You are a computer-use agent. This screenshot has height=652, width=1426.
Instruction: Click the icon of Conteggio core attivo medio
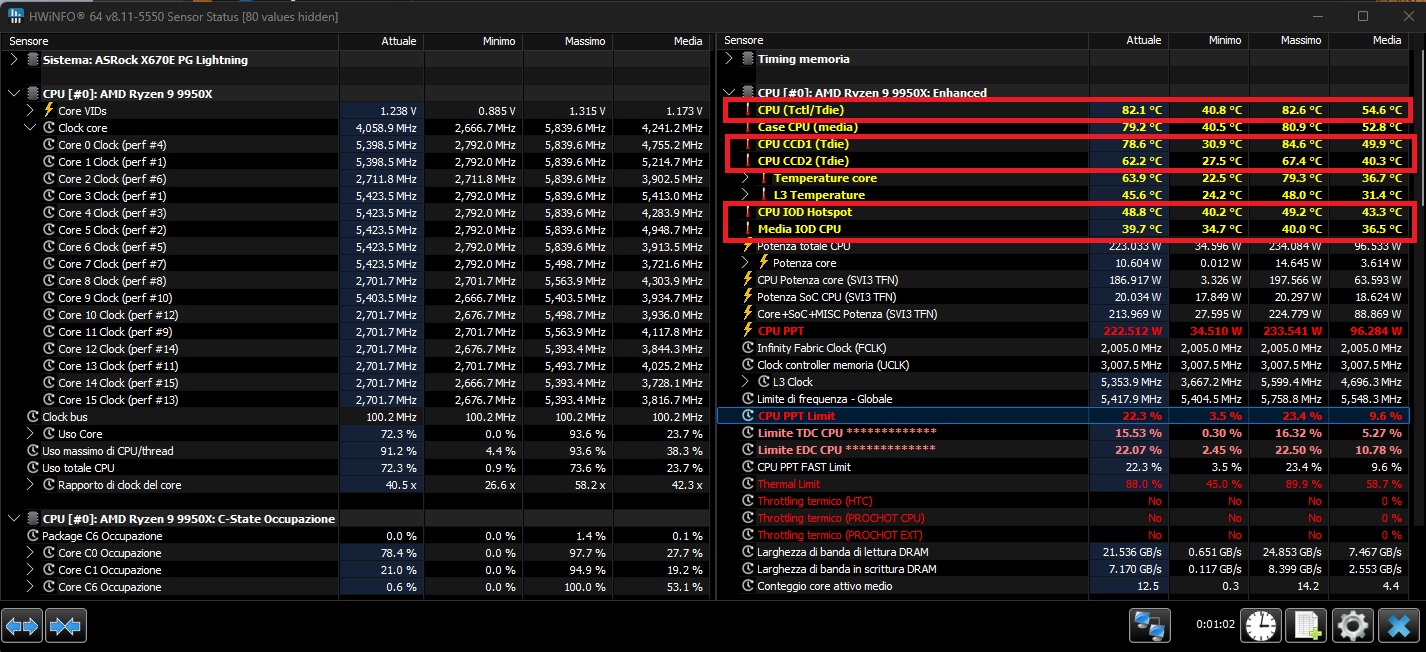[x=748, y=586]
